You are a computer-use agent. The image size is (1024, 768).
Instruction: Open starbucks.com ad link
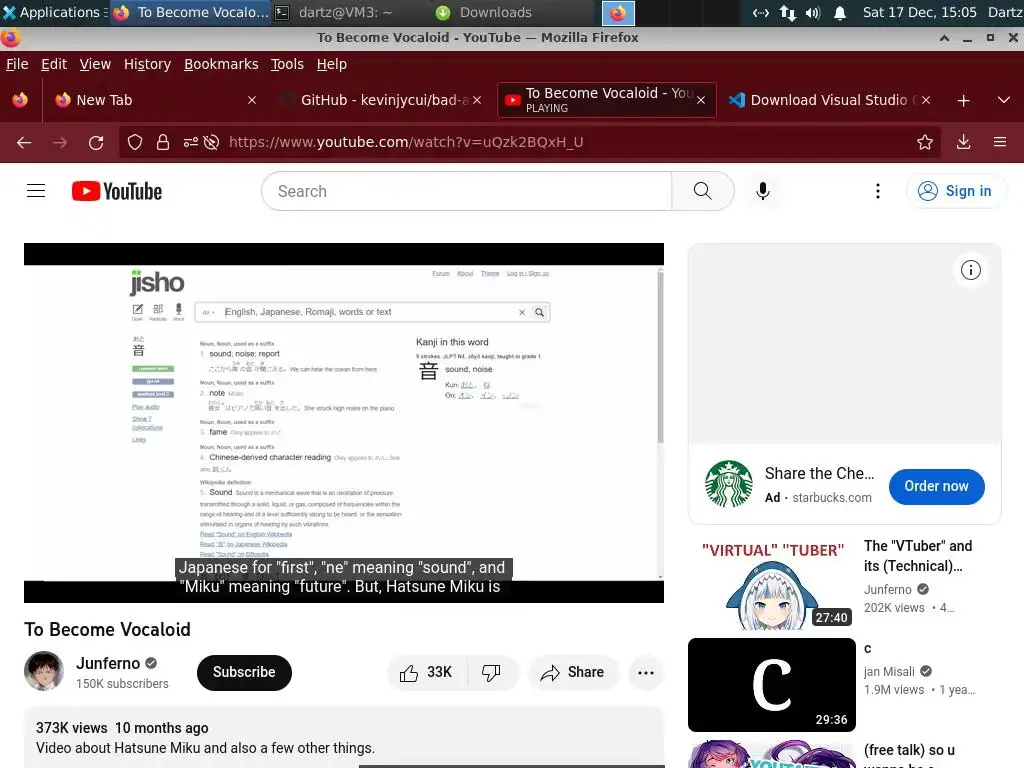[x=831, y=498]
